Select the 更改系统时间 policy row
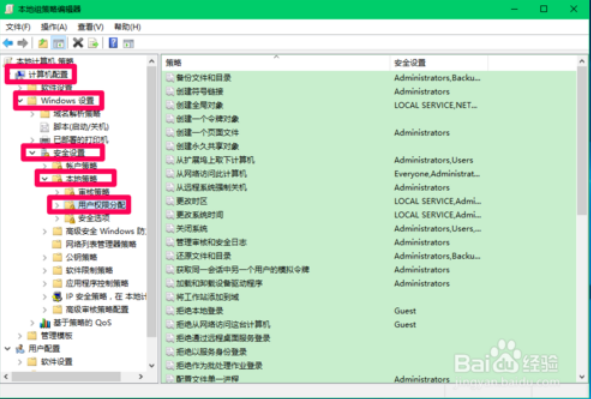The image size is (591, 399). coord(369,215)
